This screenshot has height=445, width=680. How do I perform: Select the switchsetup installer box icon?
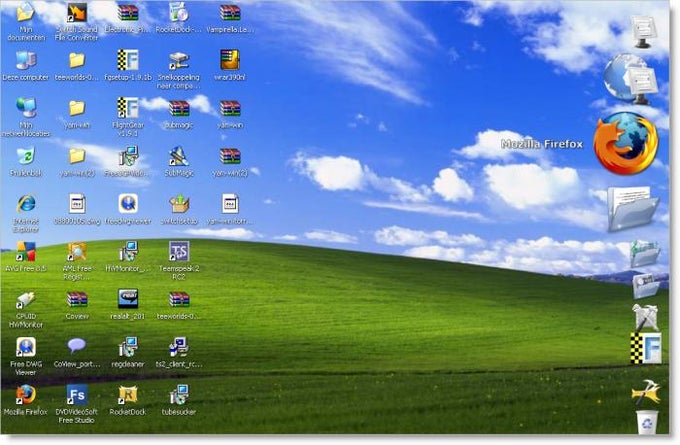coord(179,204)
